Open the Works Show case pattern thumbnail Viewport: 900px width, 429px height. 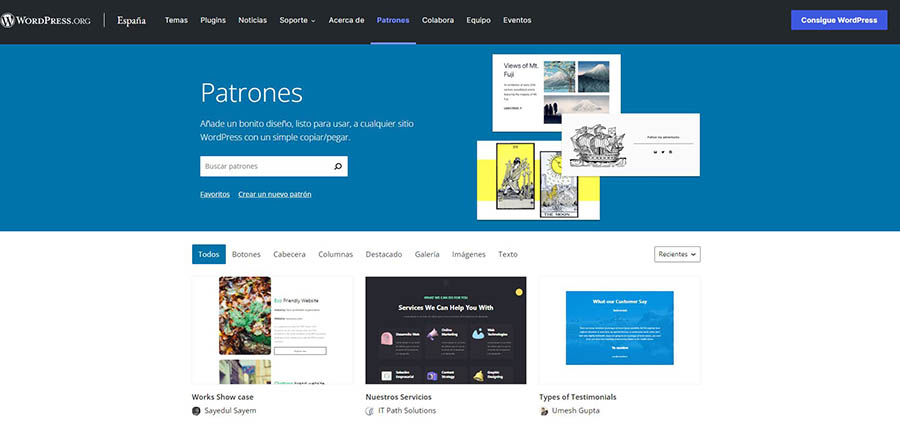pos(272,330)
